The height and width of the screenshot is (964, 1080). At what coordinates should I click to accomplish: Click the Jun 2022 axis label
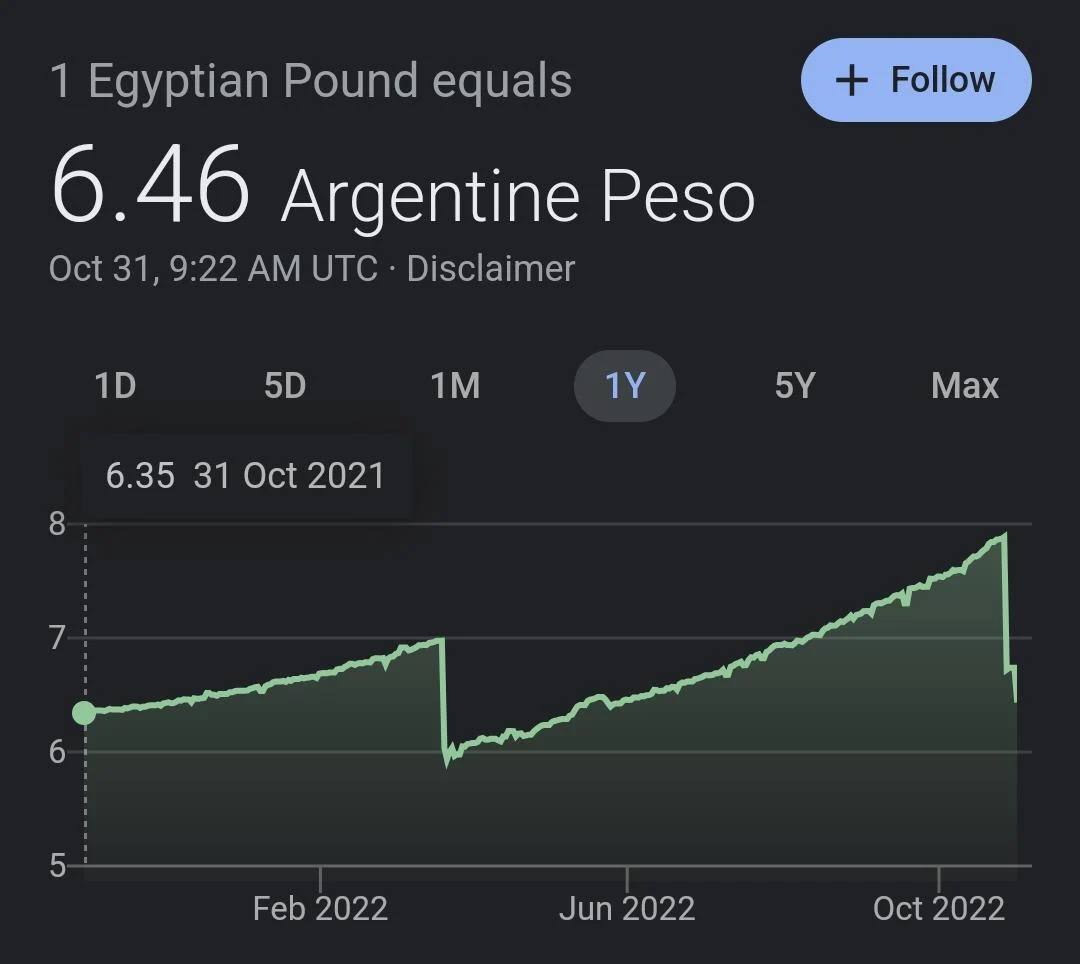pos(628,908)
